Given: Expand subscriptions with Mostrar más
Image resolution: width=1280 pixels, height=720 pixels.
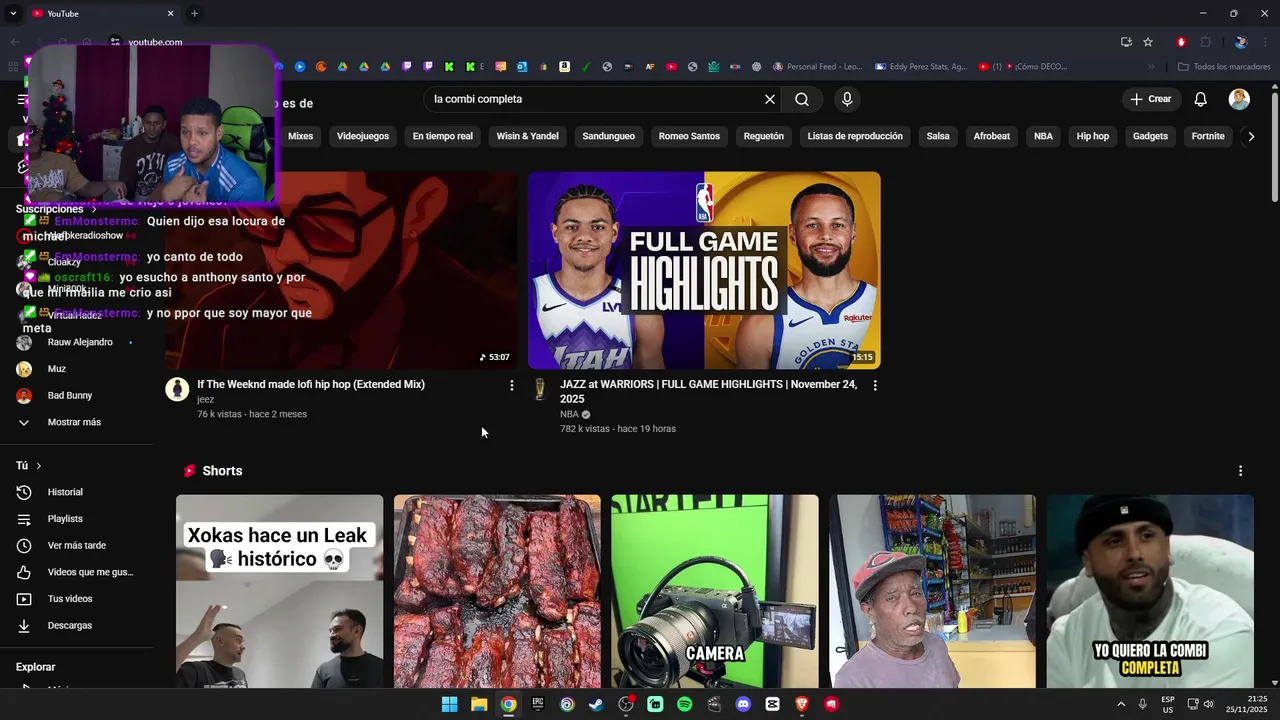Looking at the screenshot, I should (x=75, y=422).
